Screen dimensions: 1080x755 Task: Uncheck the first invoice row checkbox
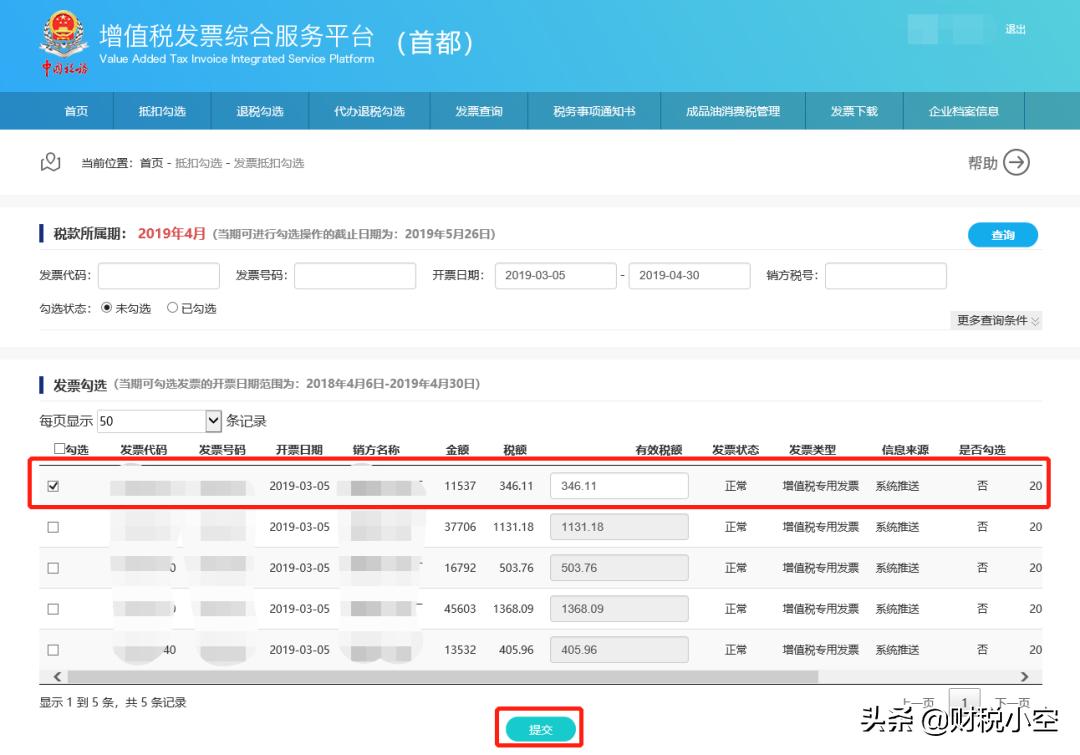(55, 485)
